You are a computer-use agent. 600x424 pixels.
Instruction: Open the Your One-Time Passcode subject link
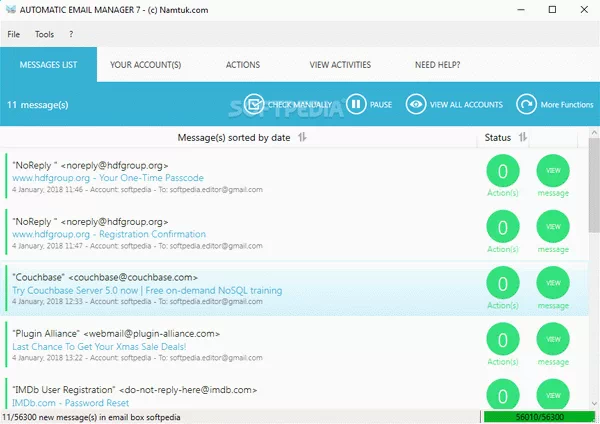tap(108, 178)
